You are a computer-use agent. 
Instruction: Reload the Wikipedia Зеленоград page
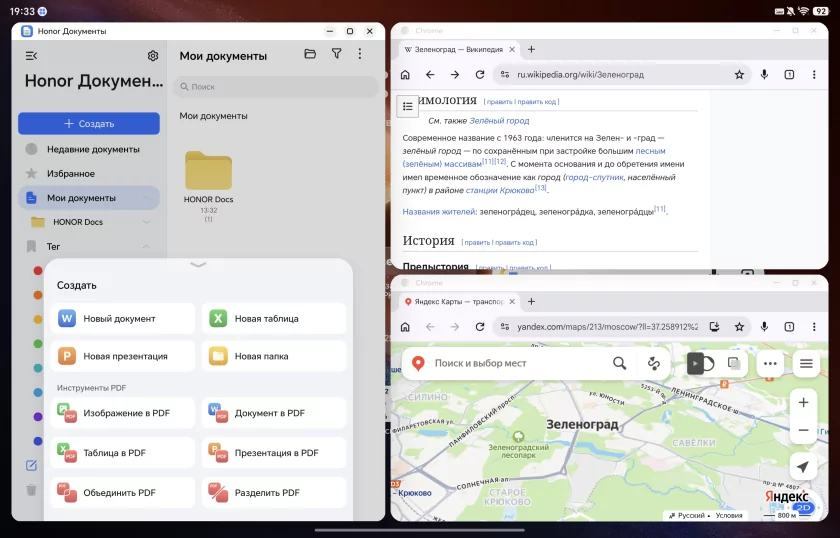tap(480, 74)
